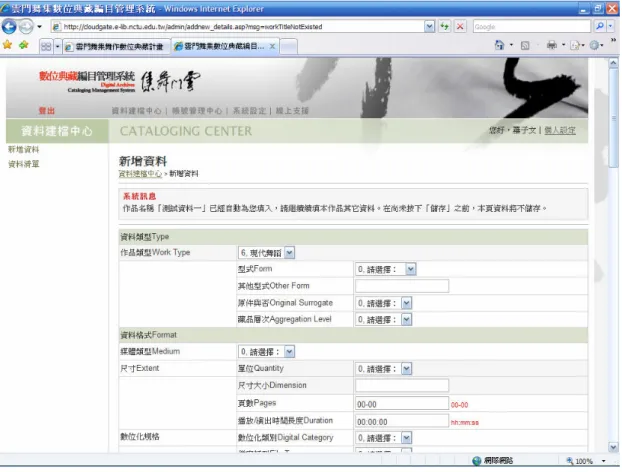Viewport: 622px width, 472px height.
Task: Click the Other Form text field
Action: [402, 286]
